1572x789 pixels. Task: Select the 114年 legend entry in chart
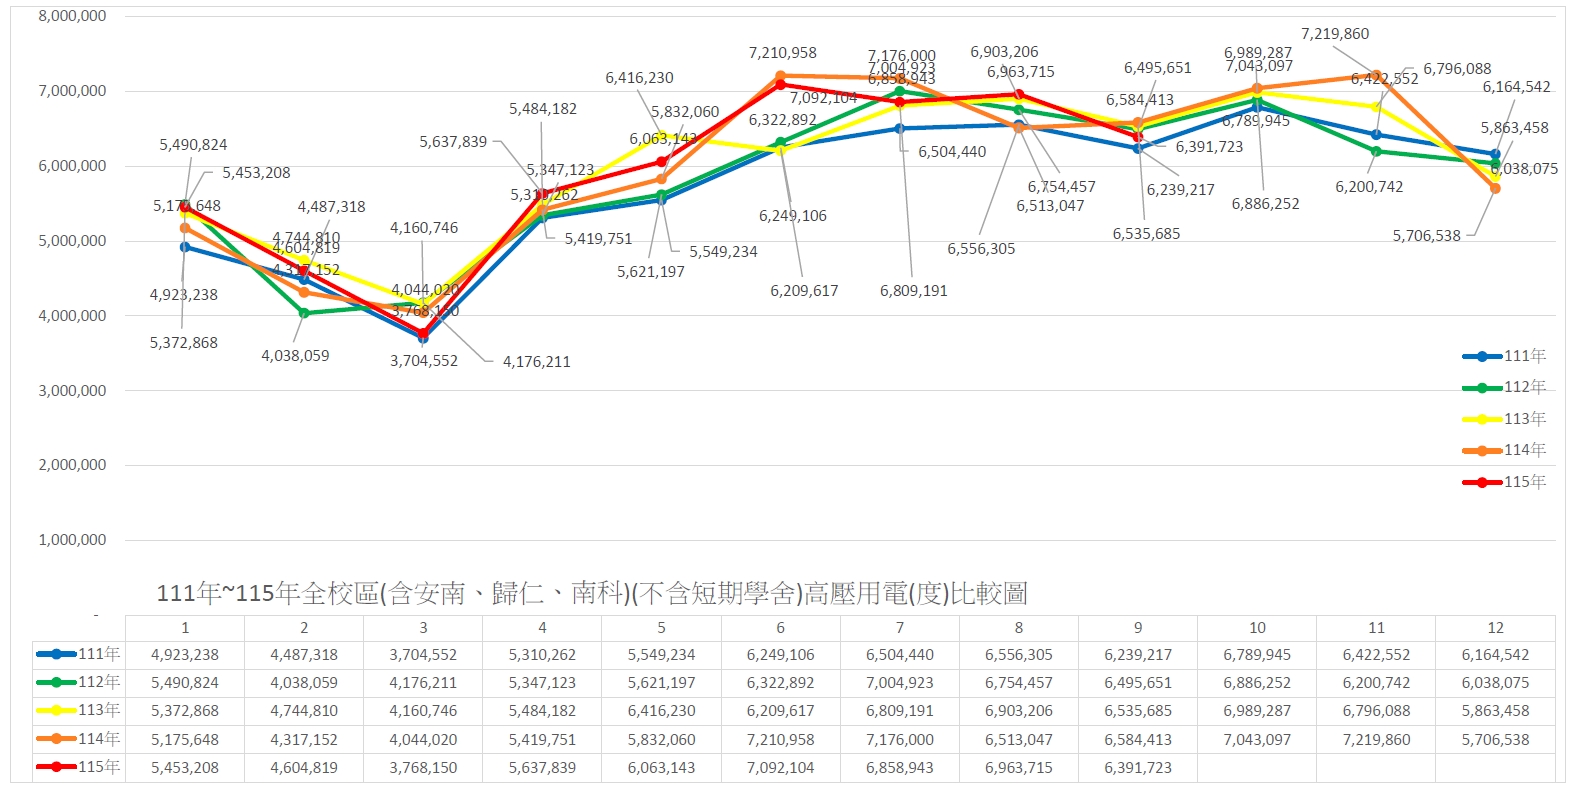point(1504,450)
